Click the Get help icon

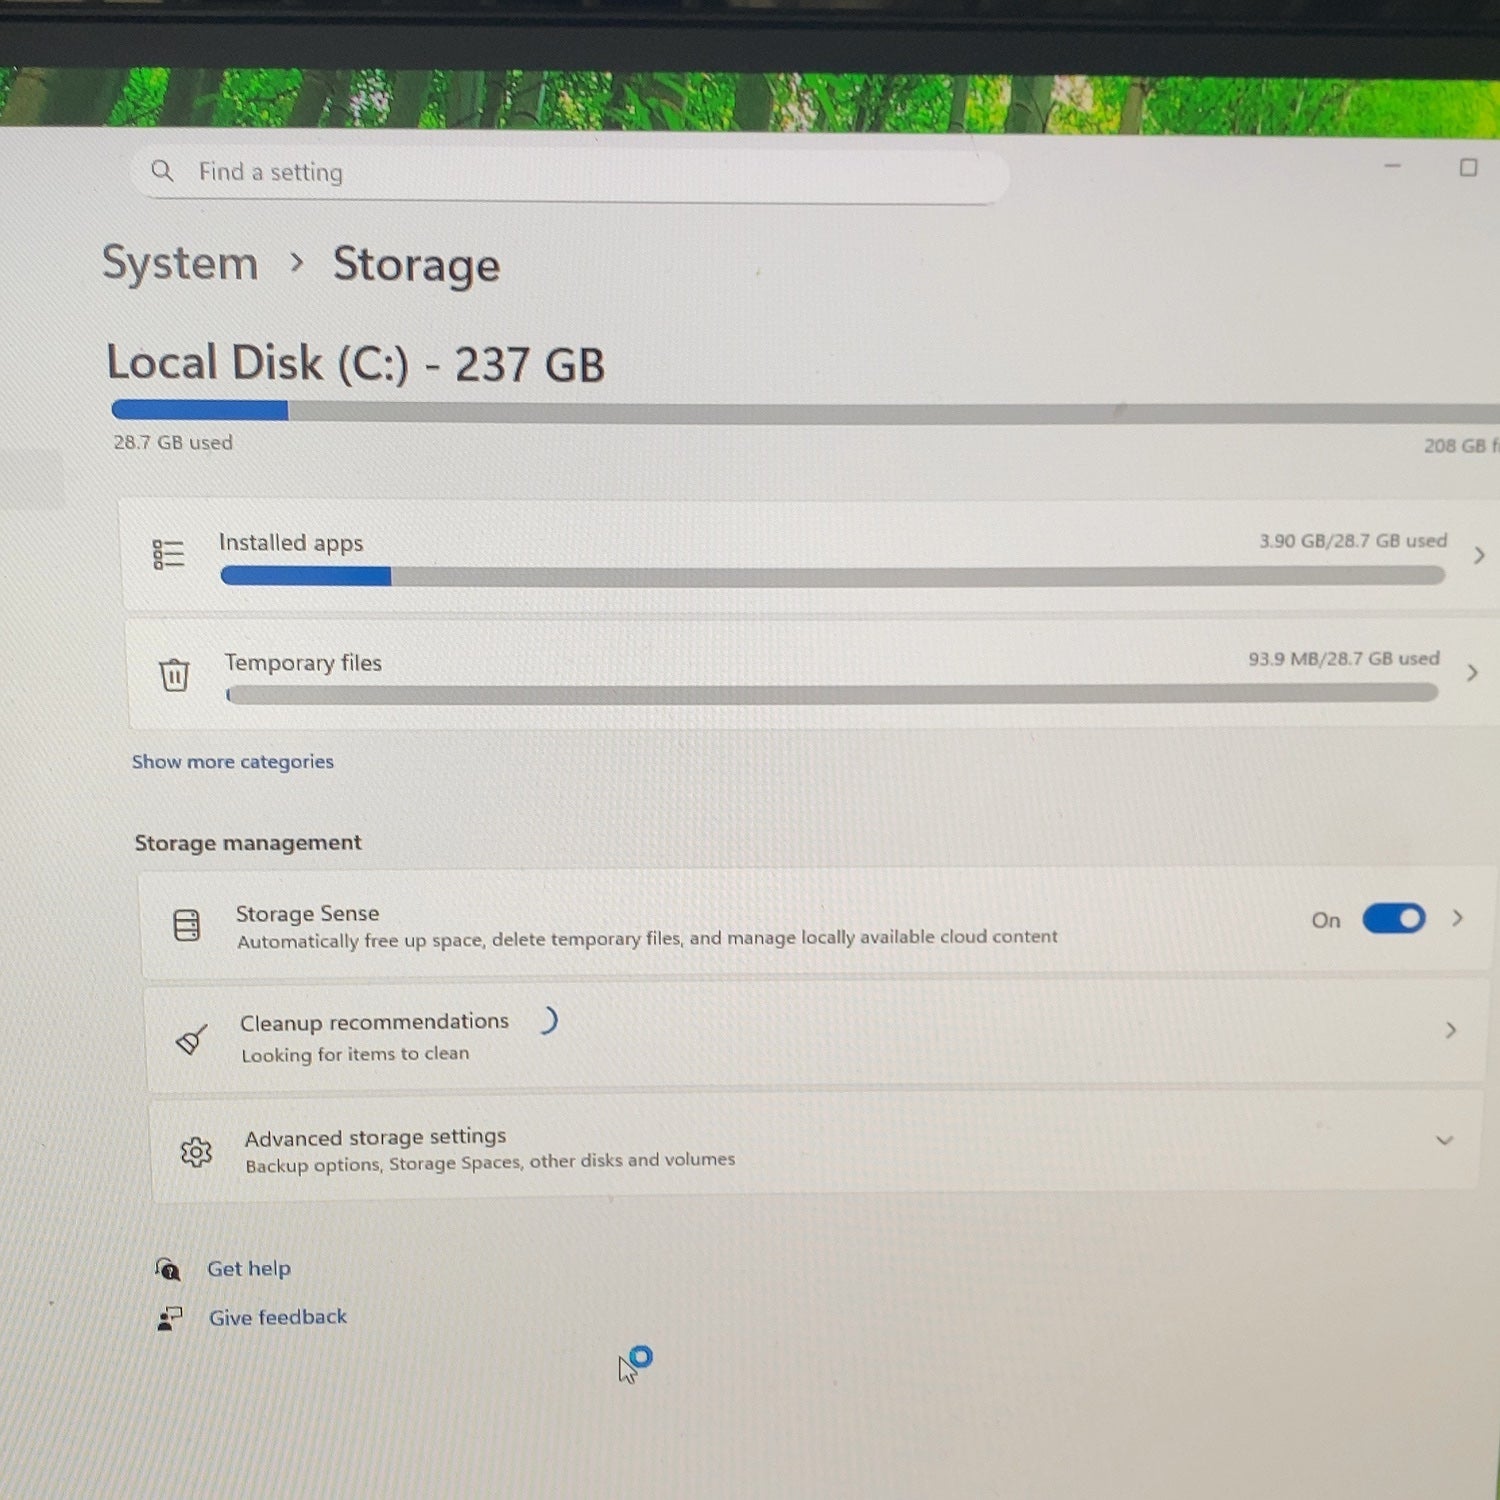[168, 1269]
